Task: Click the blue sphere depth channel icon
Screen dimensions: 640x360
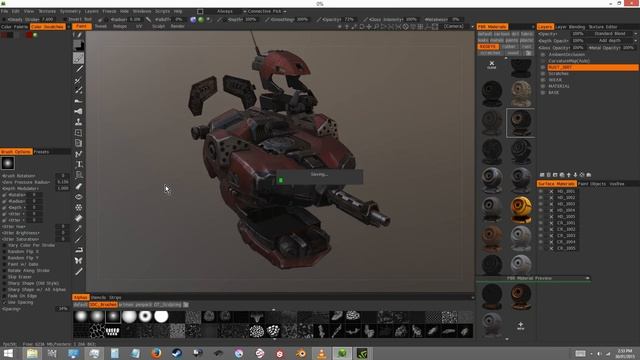Action: tap(193, 19)
